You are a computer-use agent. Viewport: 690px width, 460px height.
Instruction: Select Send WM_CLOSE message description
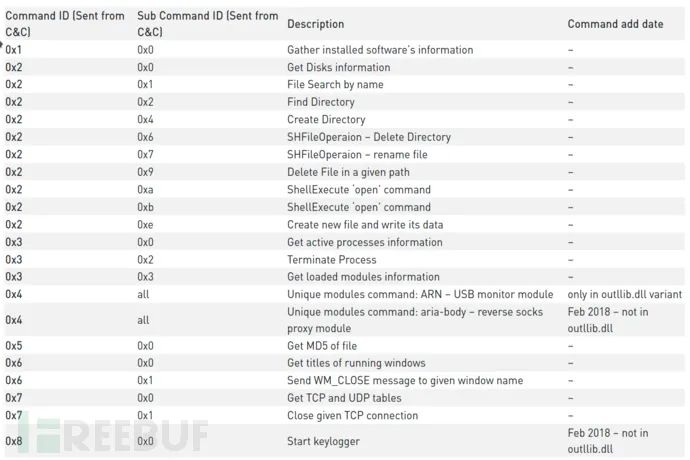tap(405, 380)
